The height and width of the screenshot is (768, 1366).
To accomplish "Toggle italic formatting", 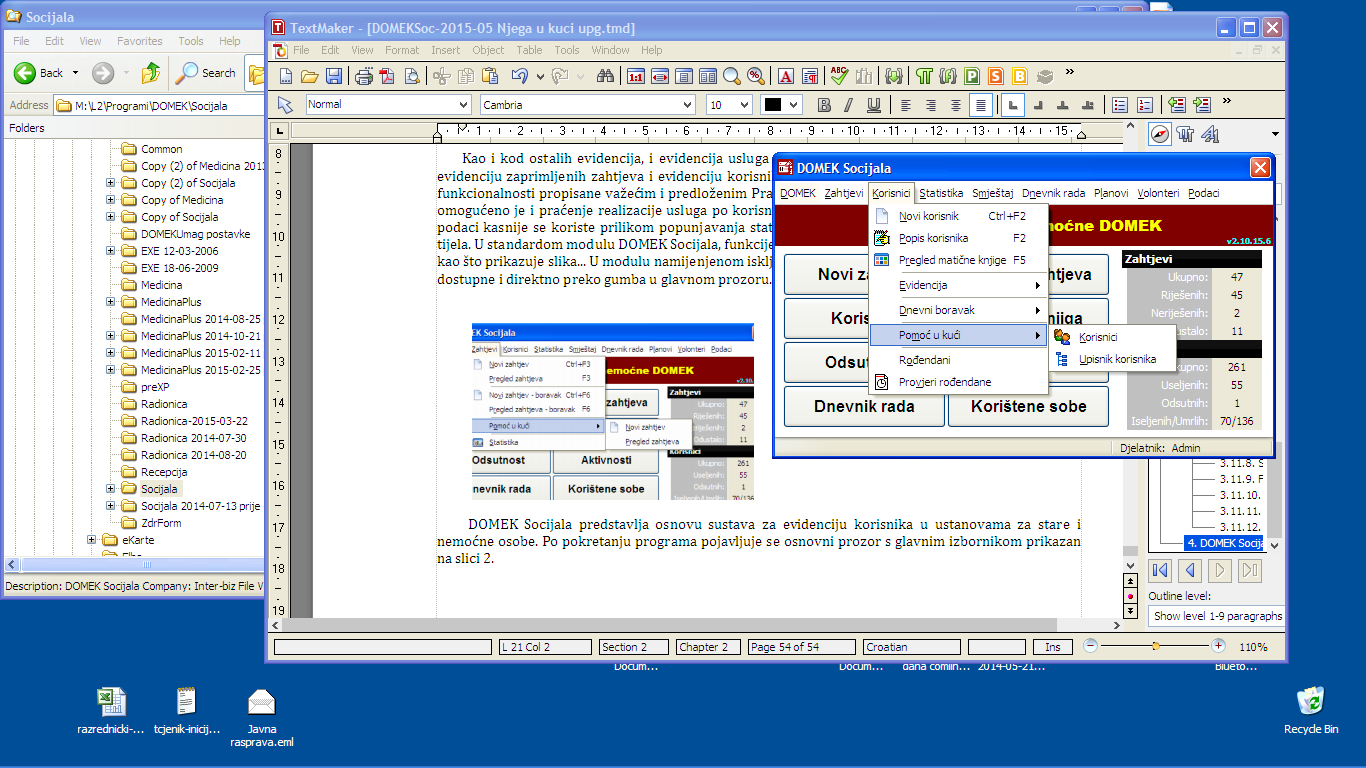I will click(x=849, y=105).
